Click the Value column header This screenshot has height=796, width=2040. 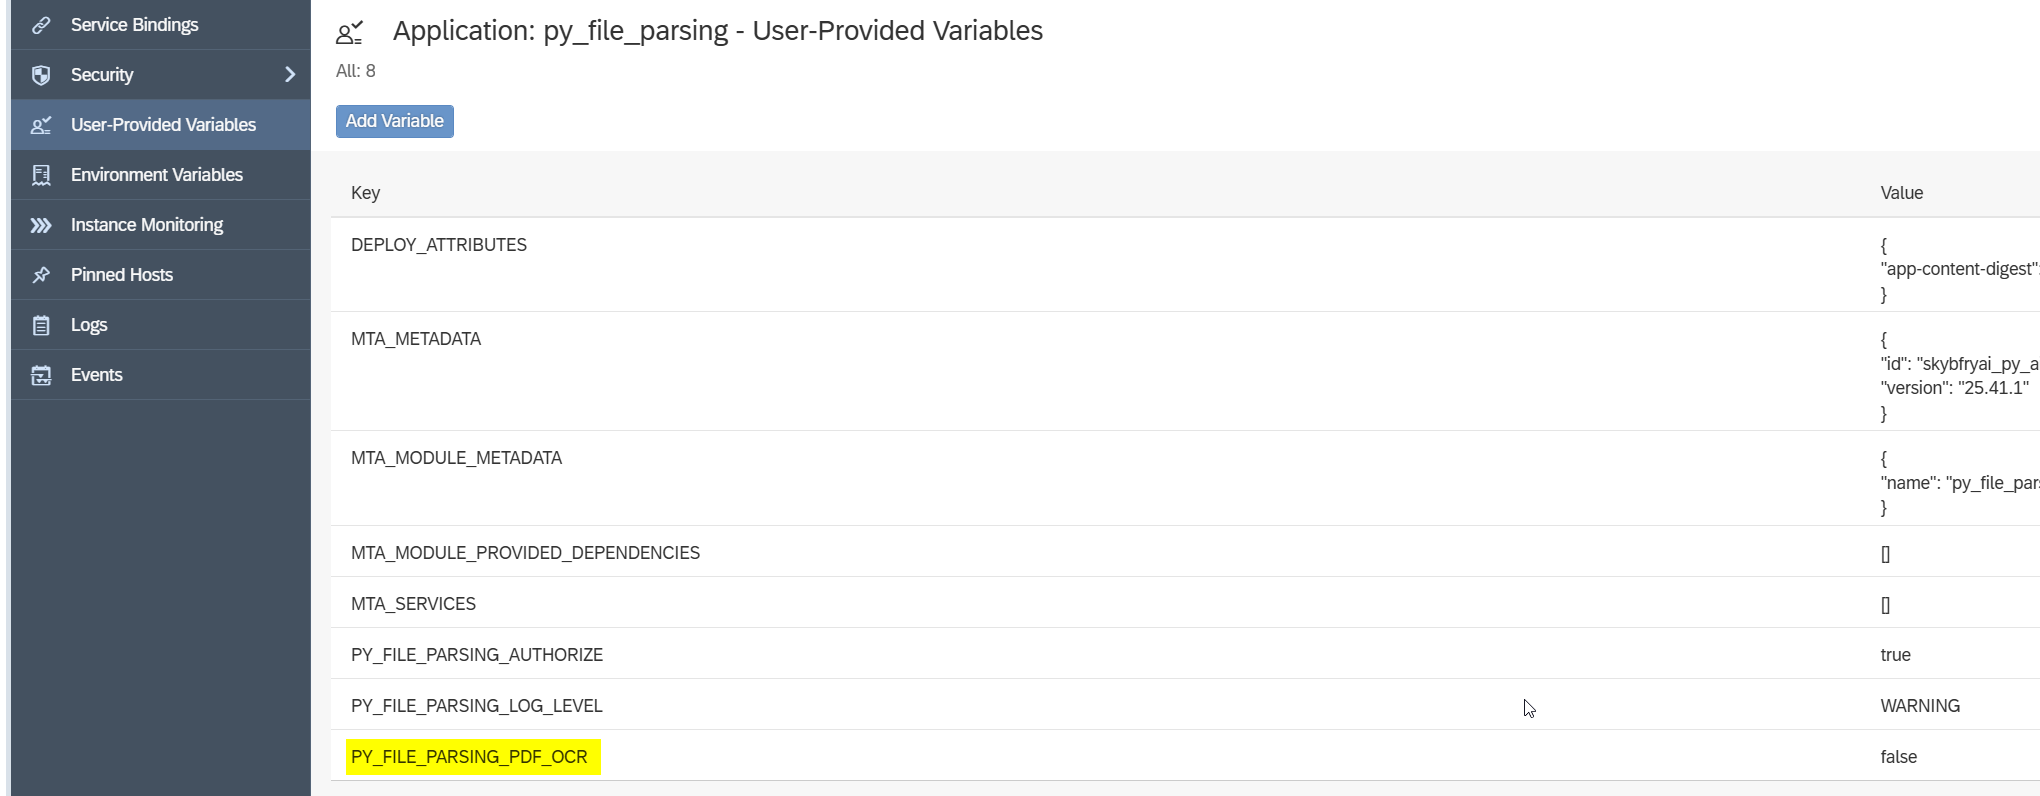(x=1901, y=193)
